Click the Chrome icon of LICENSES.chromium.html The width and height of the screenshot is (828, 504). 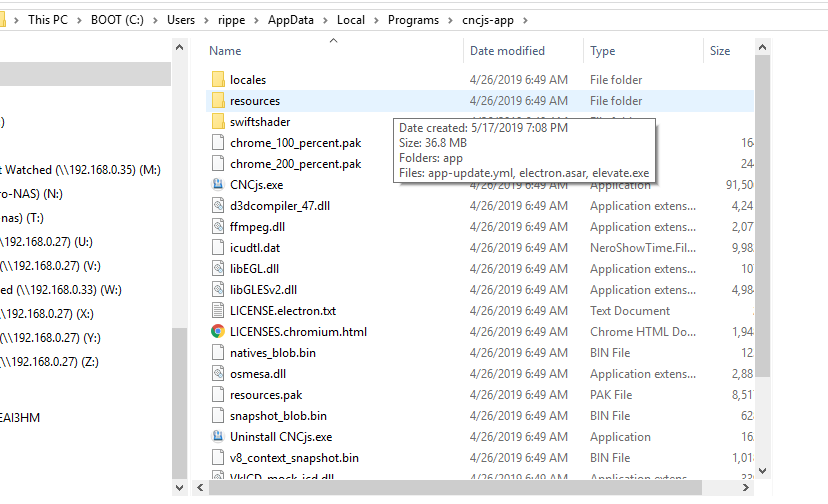[x=218, y=332]
